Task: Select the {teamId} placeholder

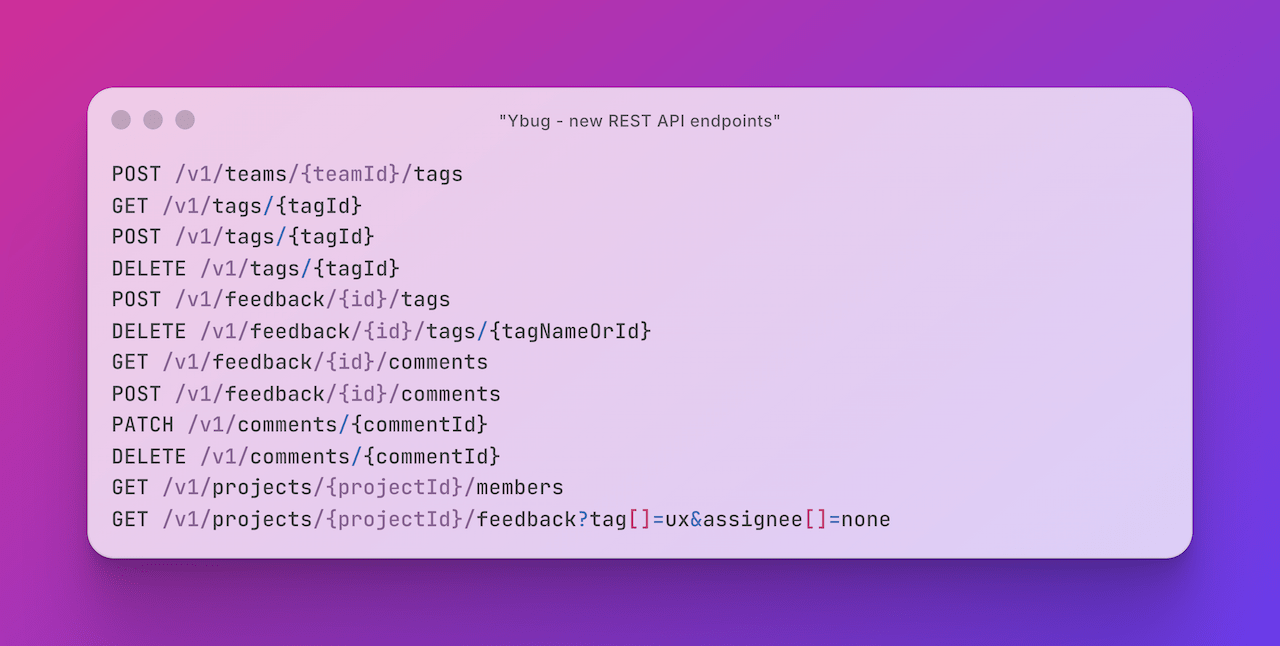Action: (x=351, y=174)
